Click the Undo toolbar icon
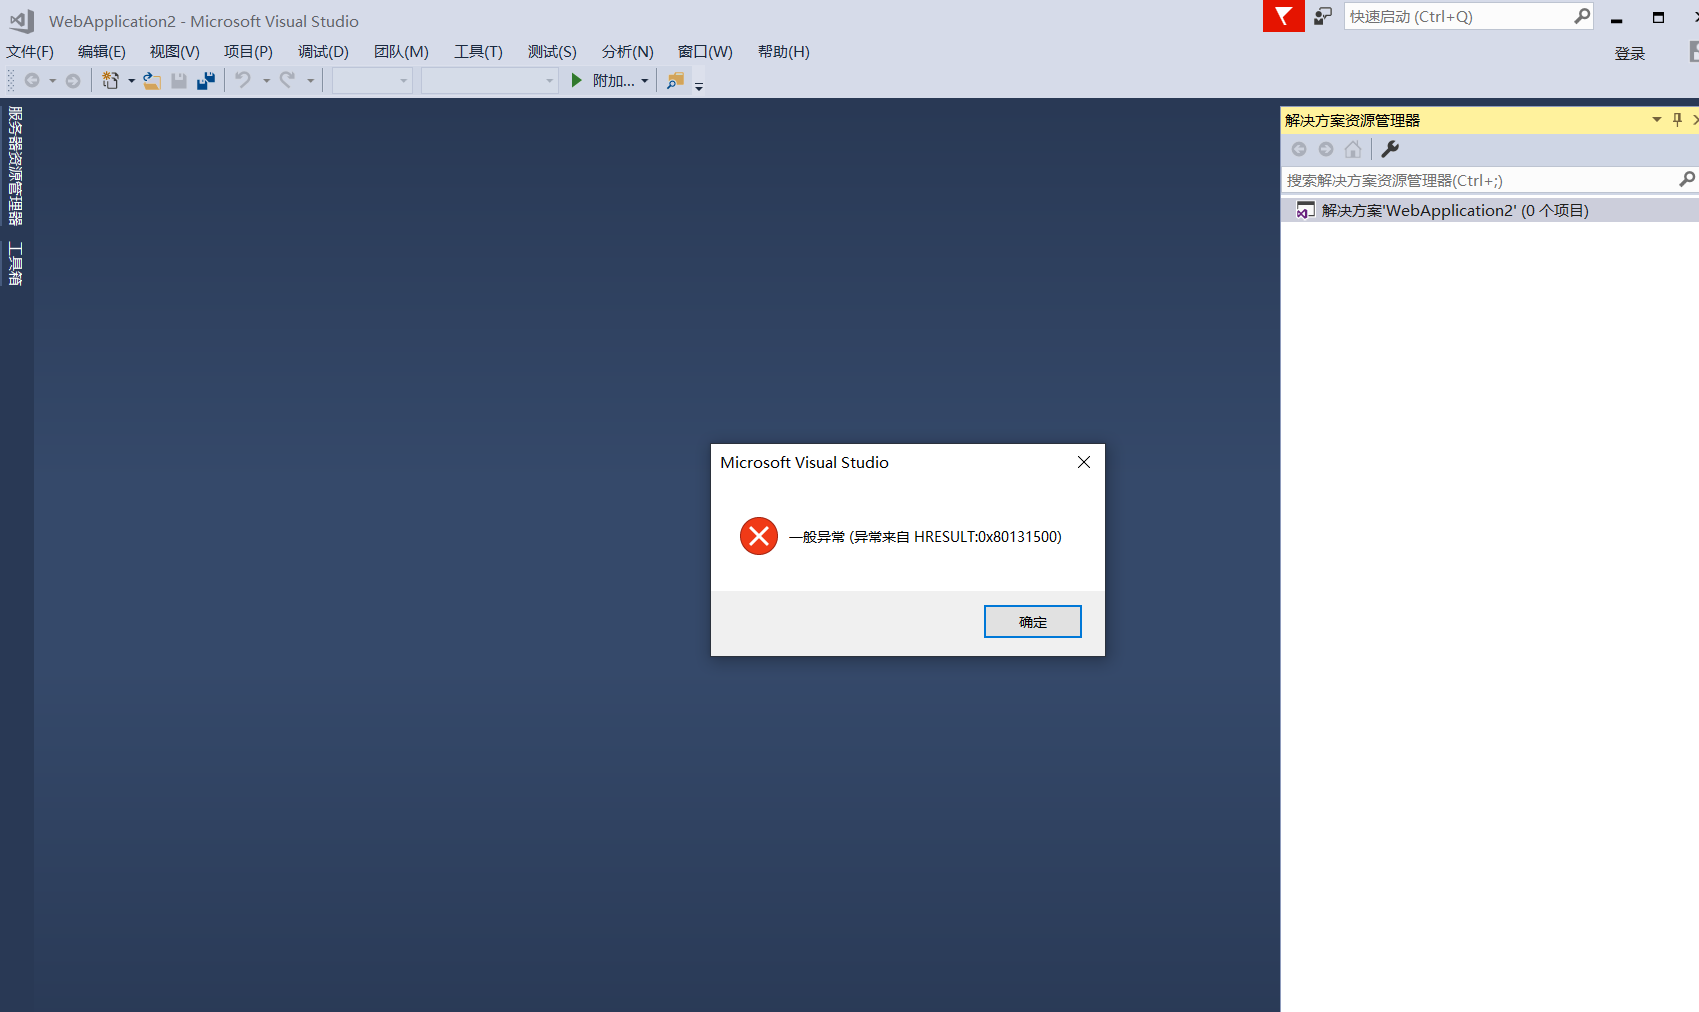The image size is (1699, 1012). point(243,80)
